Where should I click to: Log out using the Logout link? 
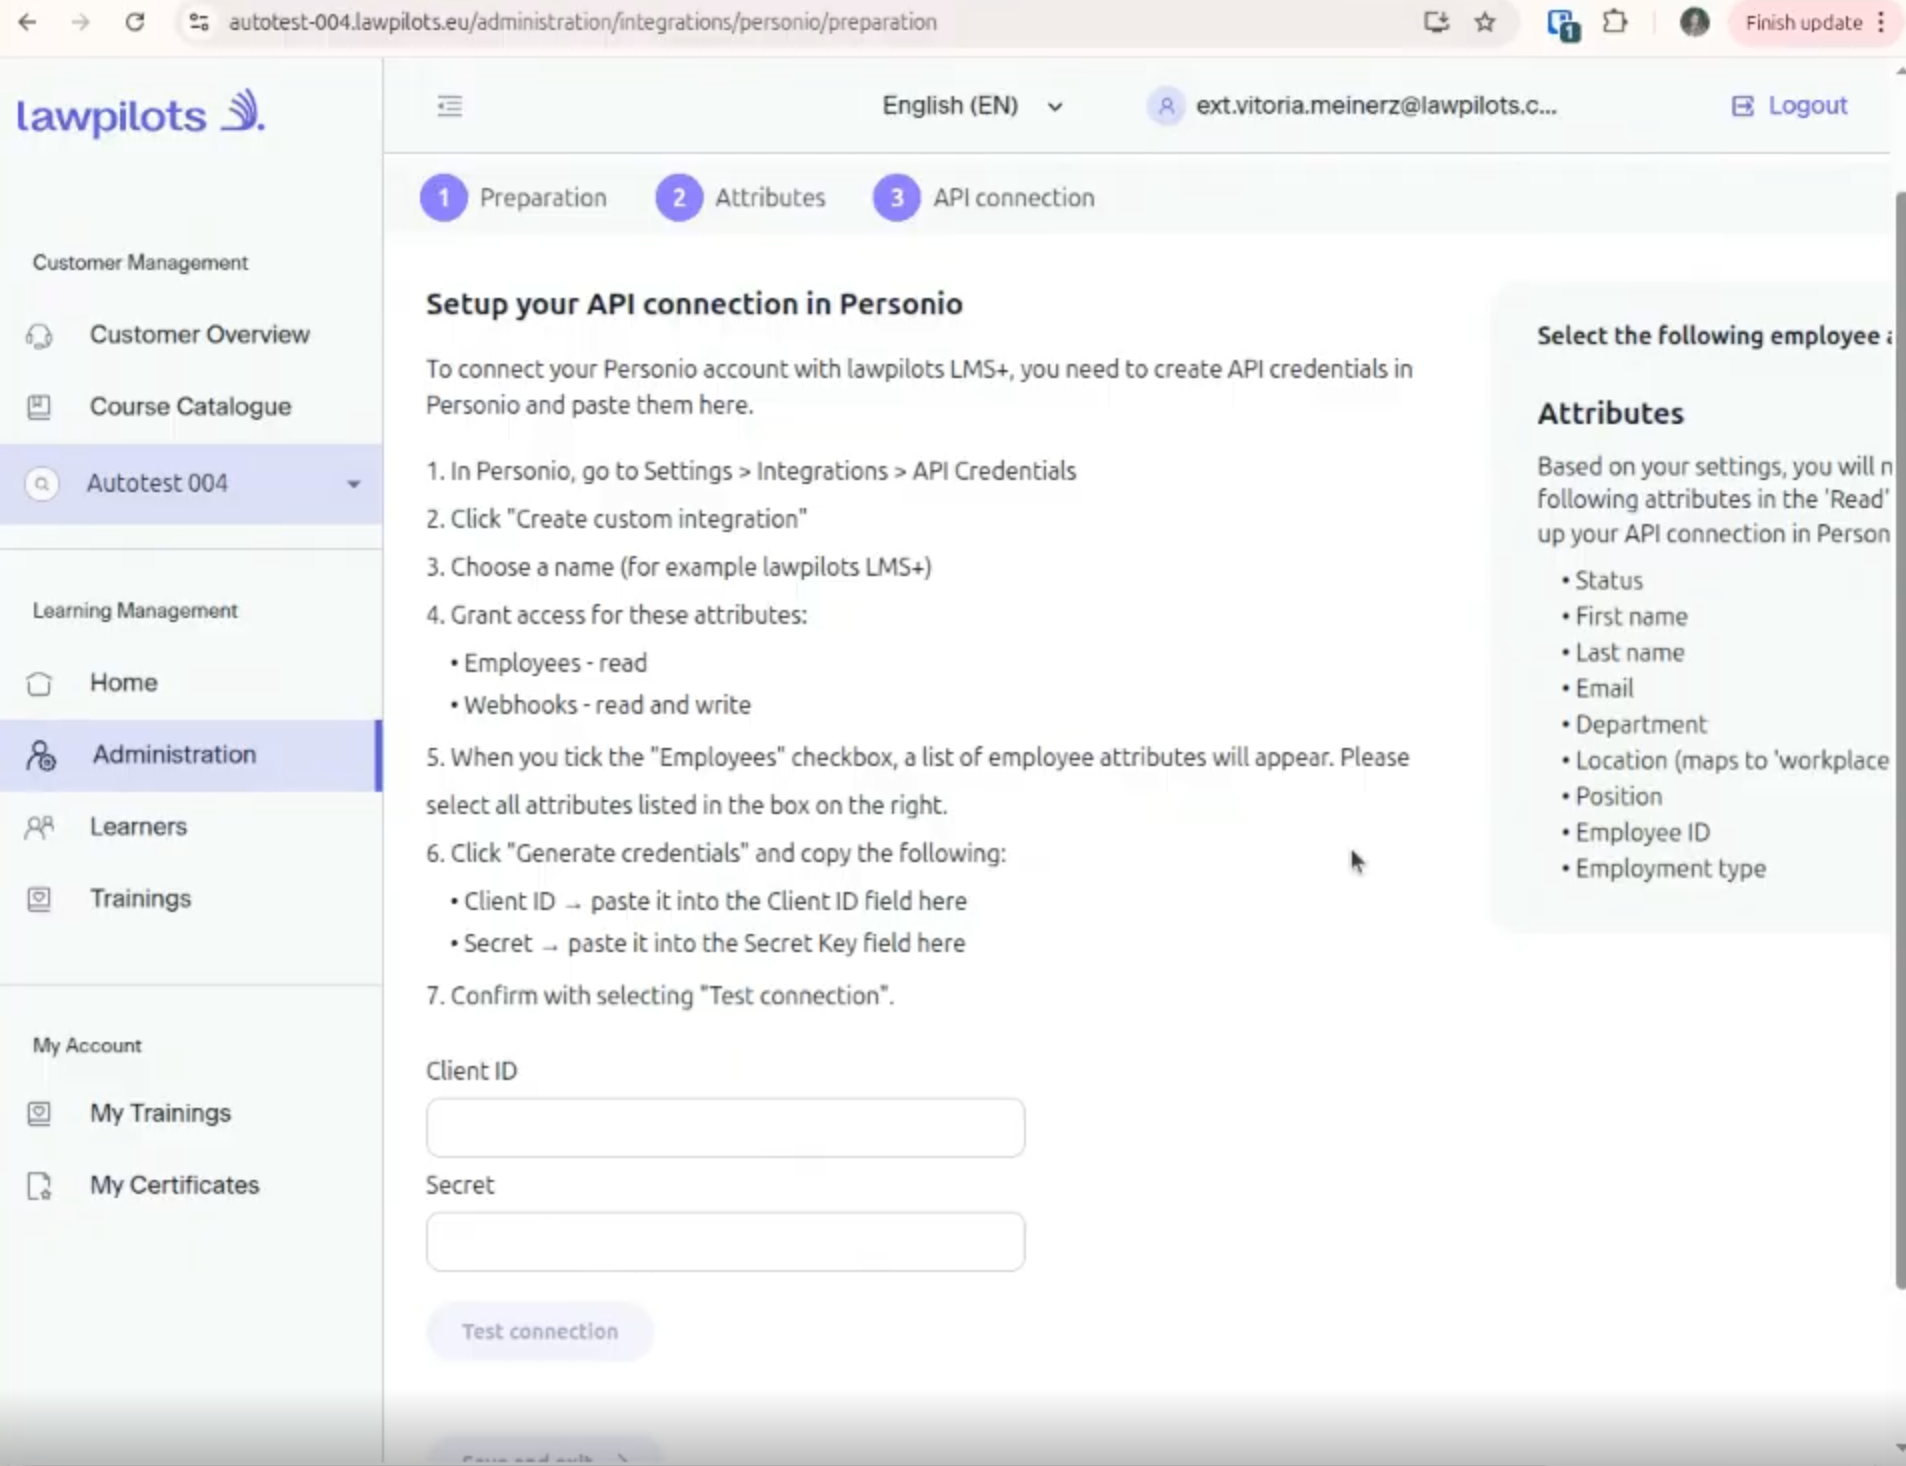point(1789,106)
